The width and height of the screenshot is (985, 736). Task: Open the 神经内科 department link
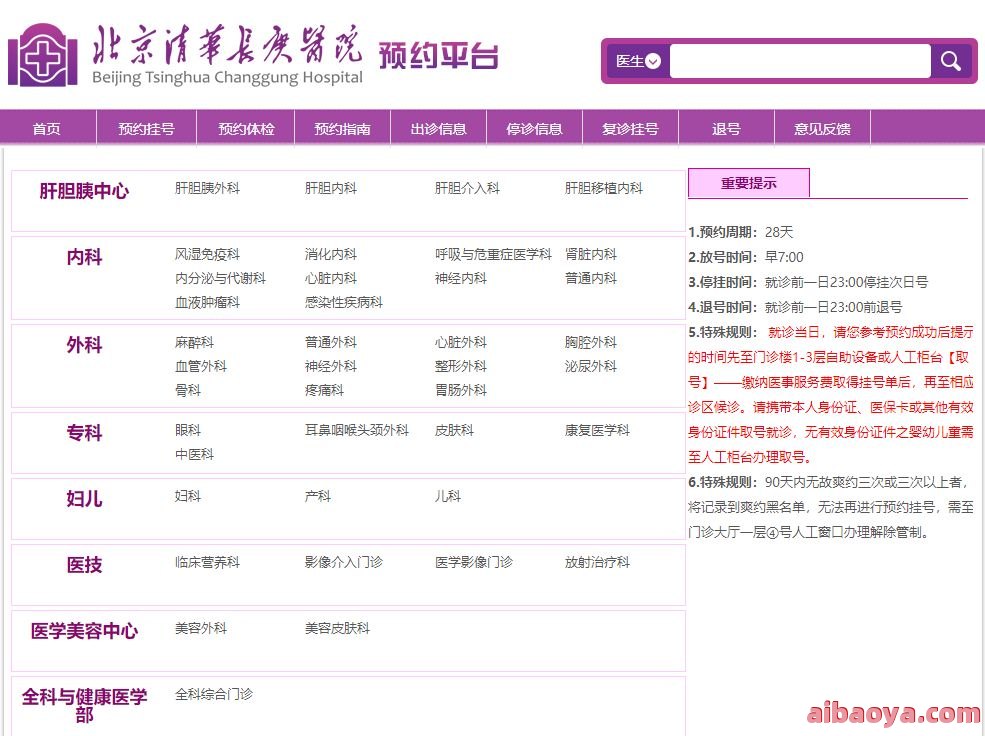coord(460,278)
